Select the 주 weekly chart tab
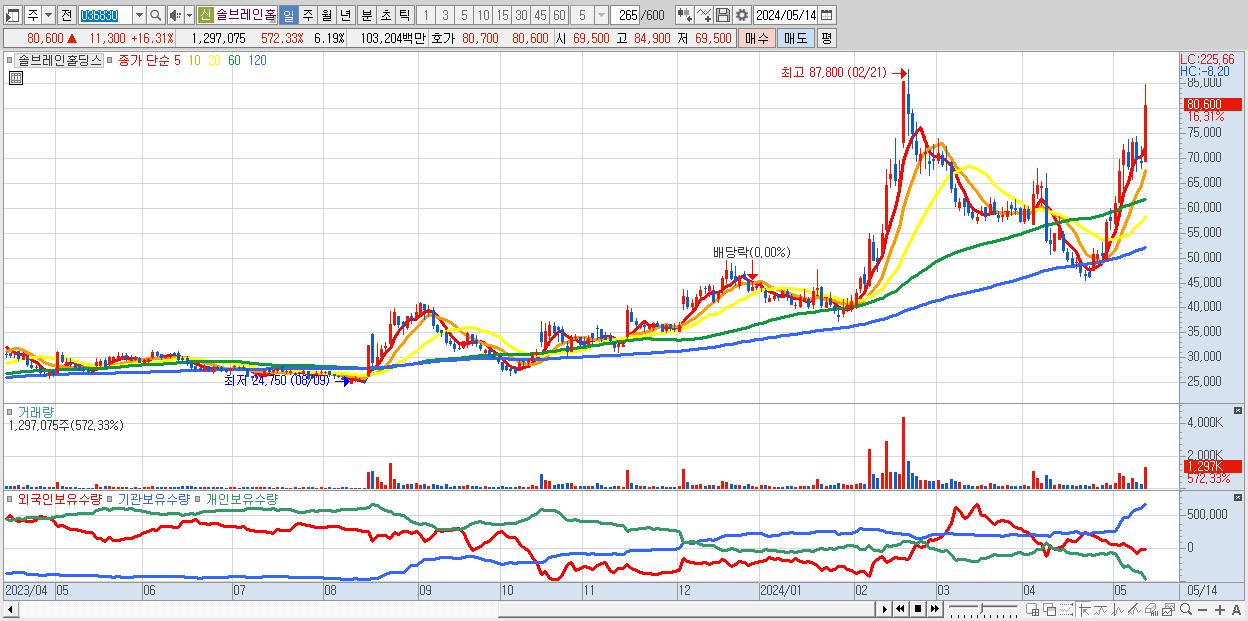The image size is (1248, 621). (x=307, y=15)
